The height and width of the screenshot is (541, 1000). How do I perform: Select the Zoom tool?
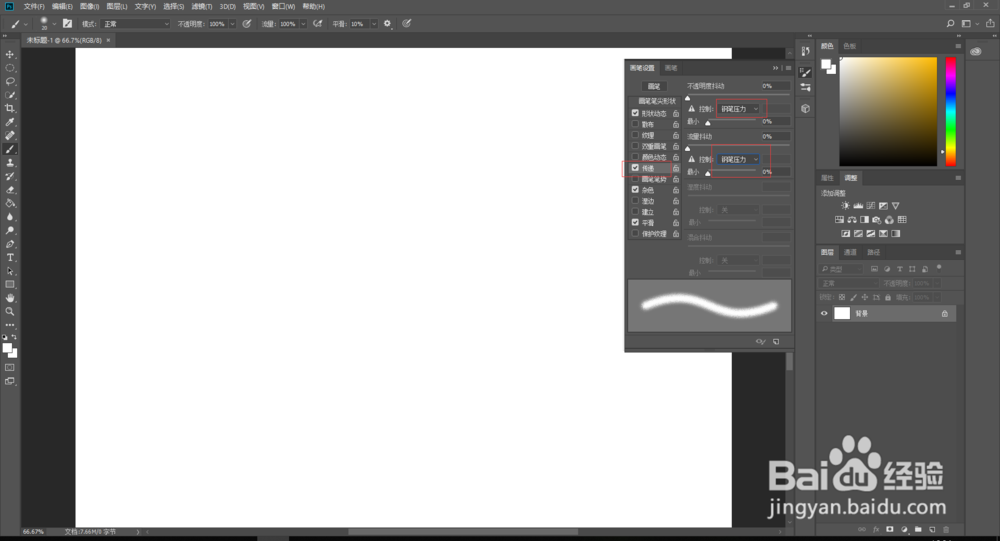[x=10, y=312]
